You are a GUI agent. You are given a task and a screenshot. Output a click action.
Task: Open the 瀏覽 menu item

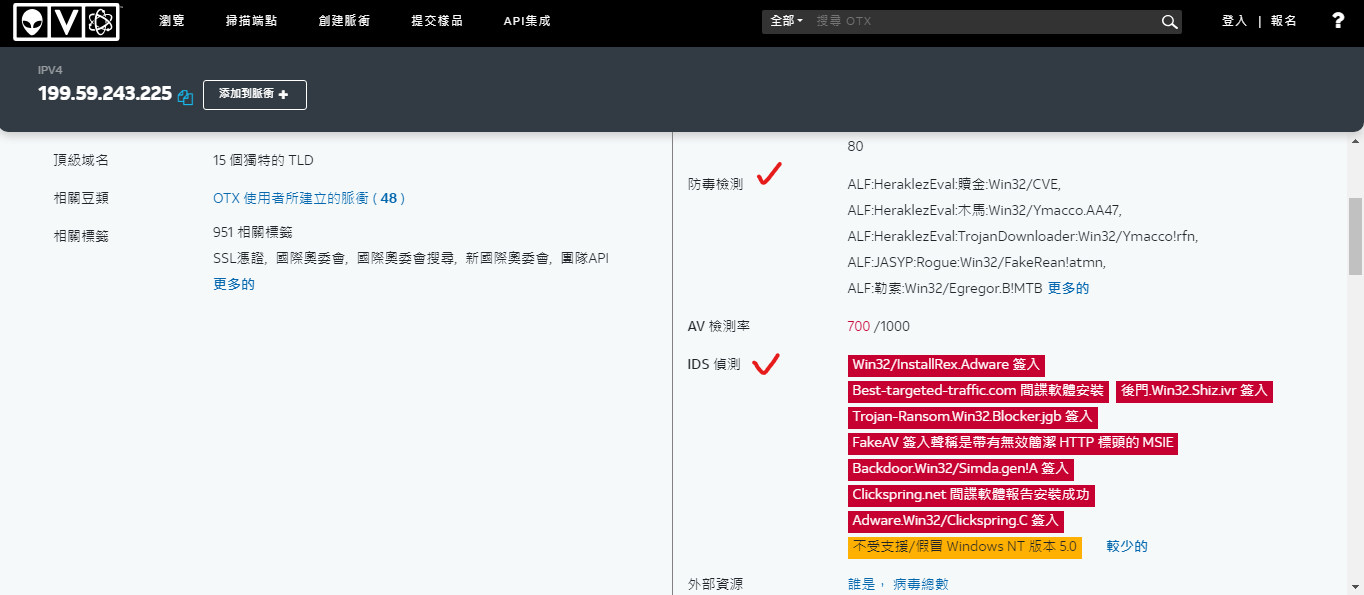pos(172,21)
